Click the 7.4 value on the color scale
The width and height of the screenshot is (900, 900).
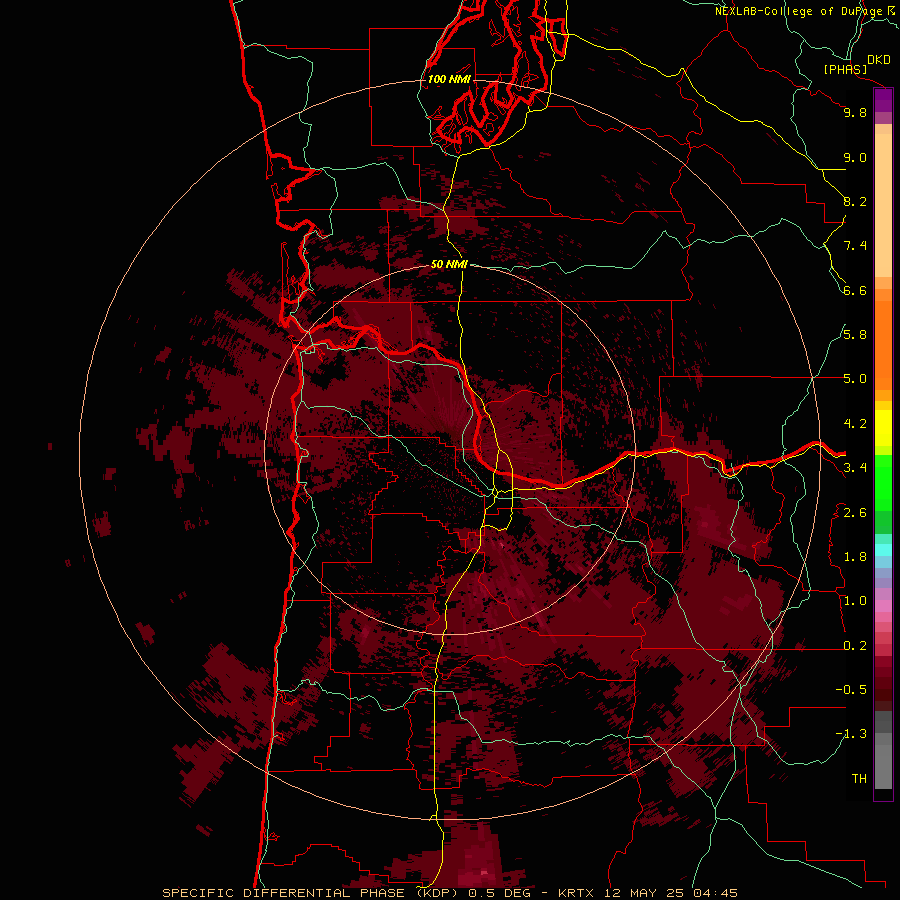pyautogui.click(x=855, y=246)
